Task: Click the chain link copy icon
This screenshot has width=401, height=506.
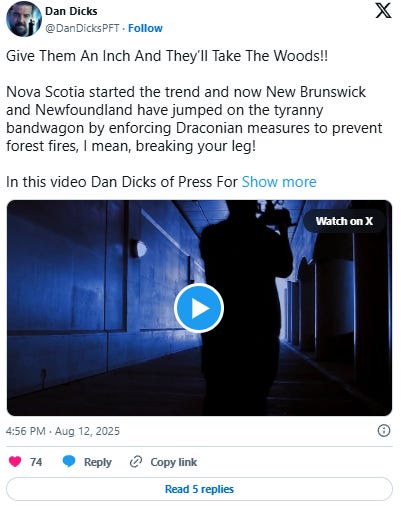Action: (136, 462)
